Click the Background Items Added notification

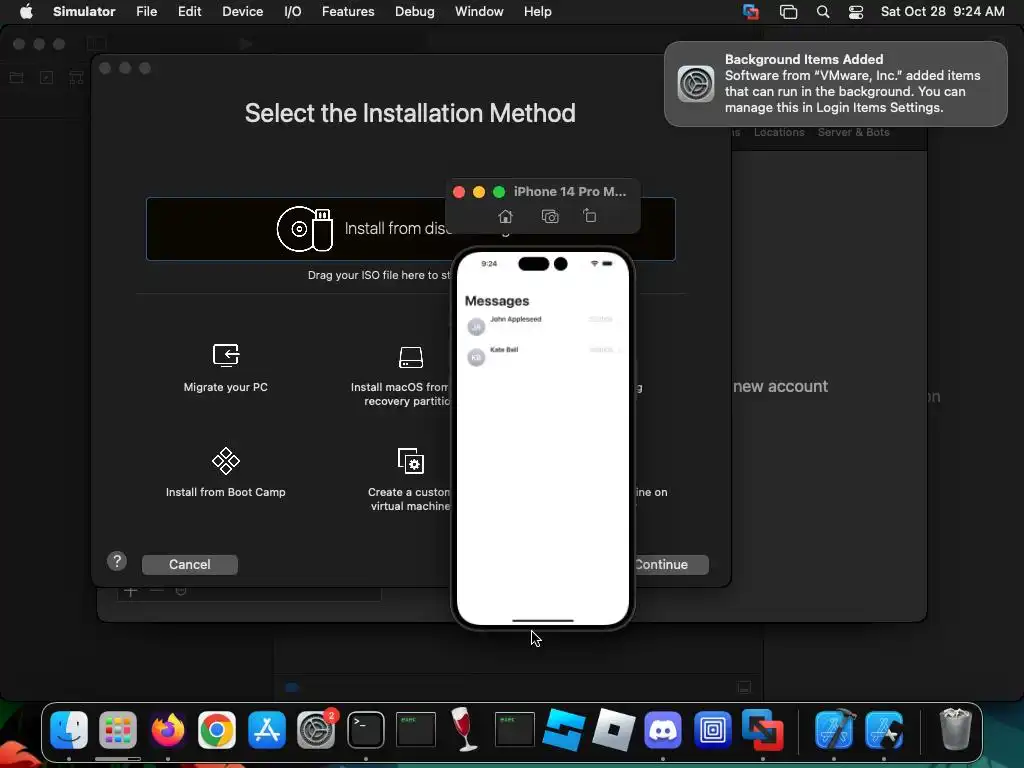pyautogui.click(x=836, y=84)
